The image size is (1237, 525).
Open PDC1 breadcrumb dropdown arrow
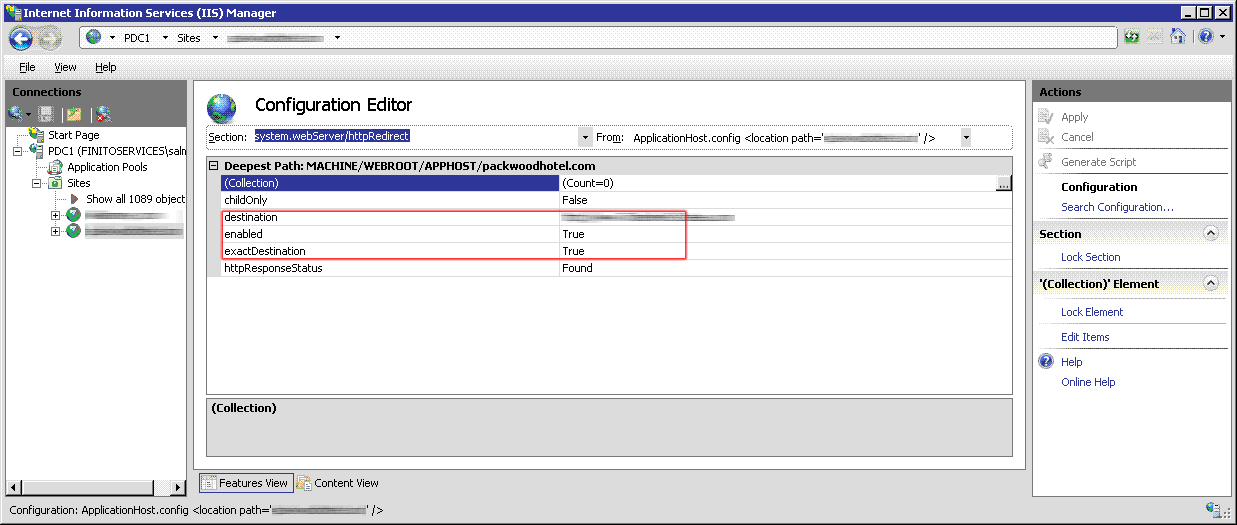pyautogui.click(x=165, y=38)
